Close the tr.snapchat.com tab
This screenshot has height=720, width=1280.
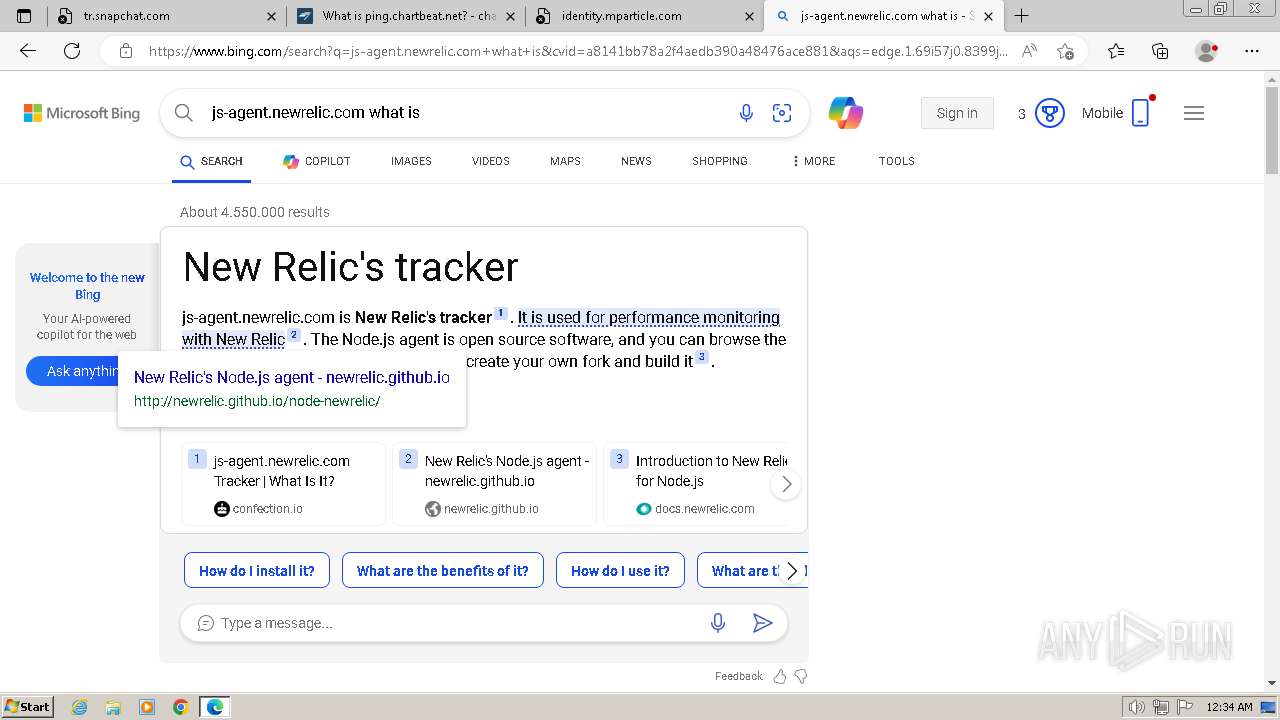tap(272, 16)
